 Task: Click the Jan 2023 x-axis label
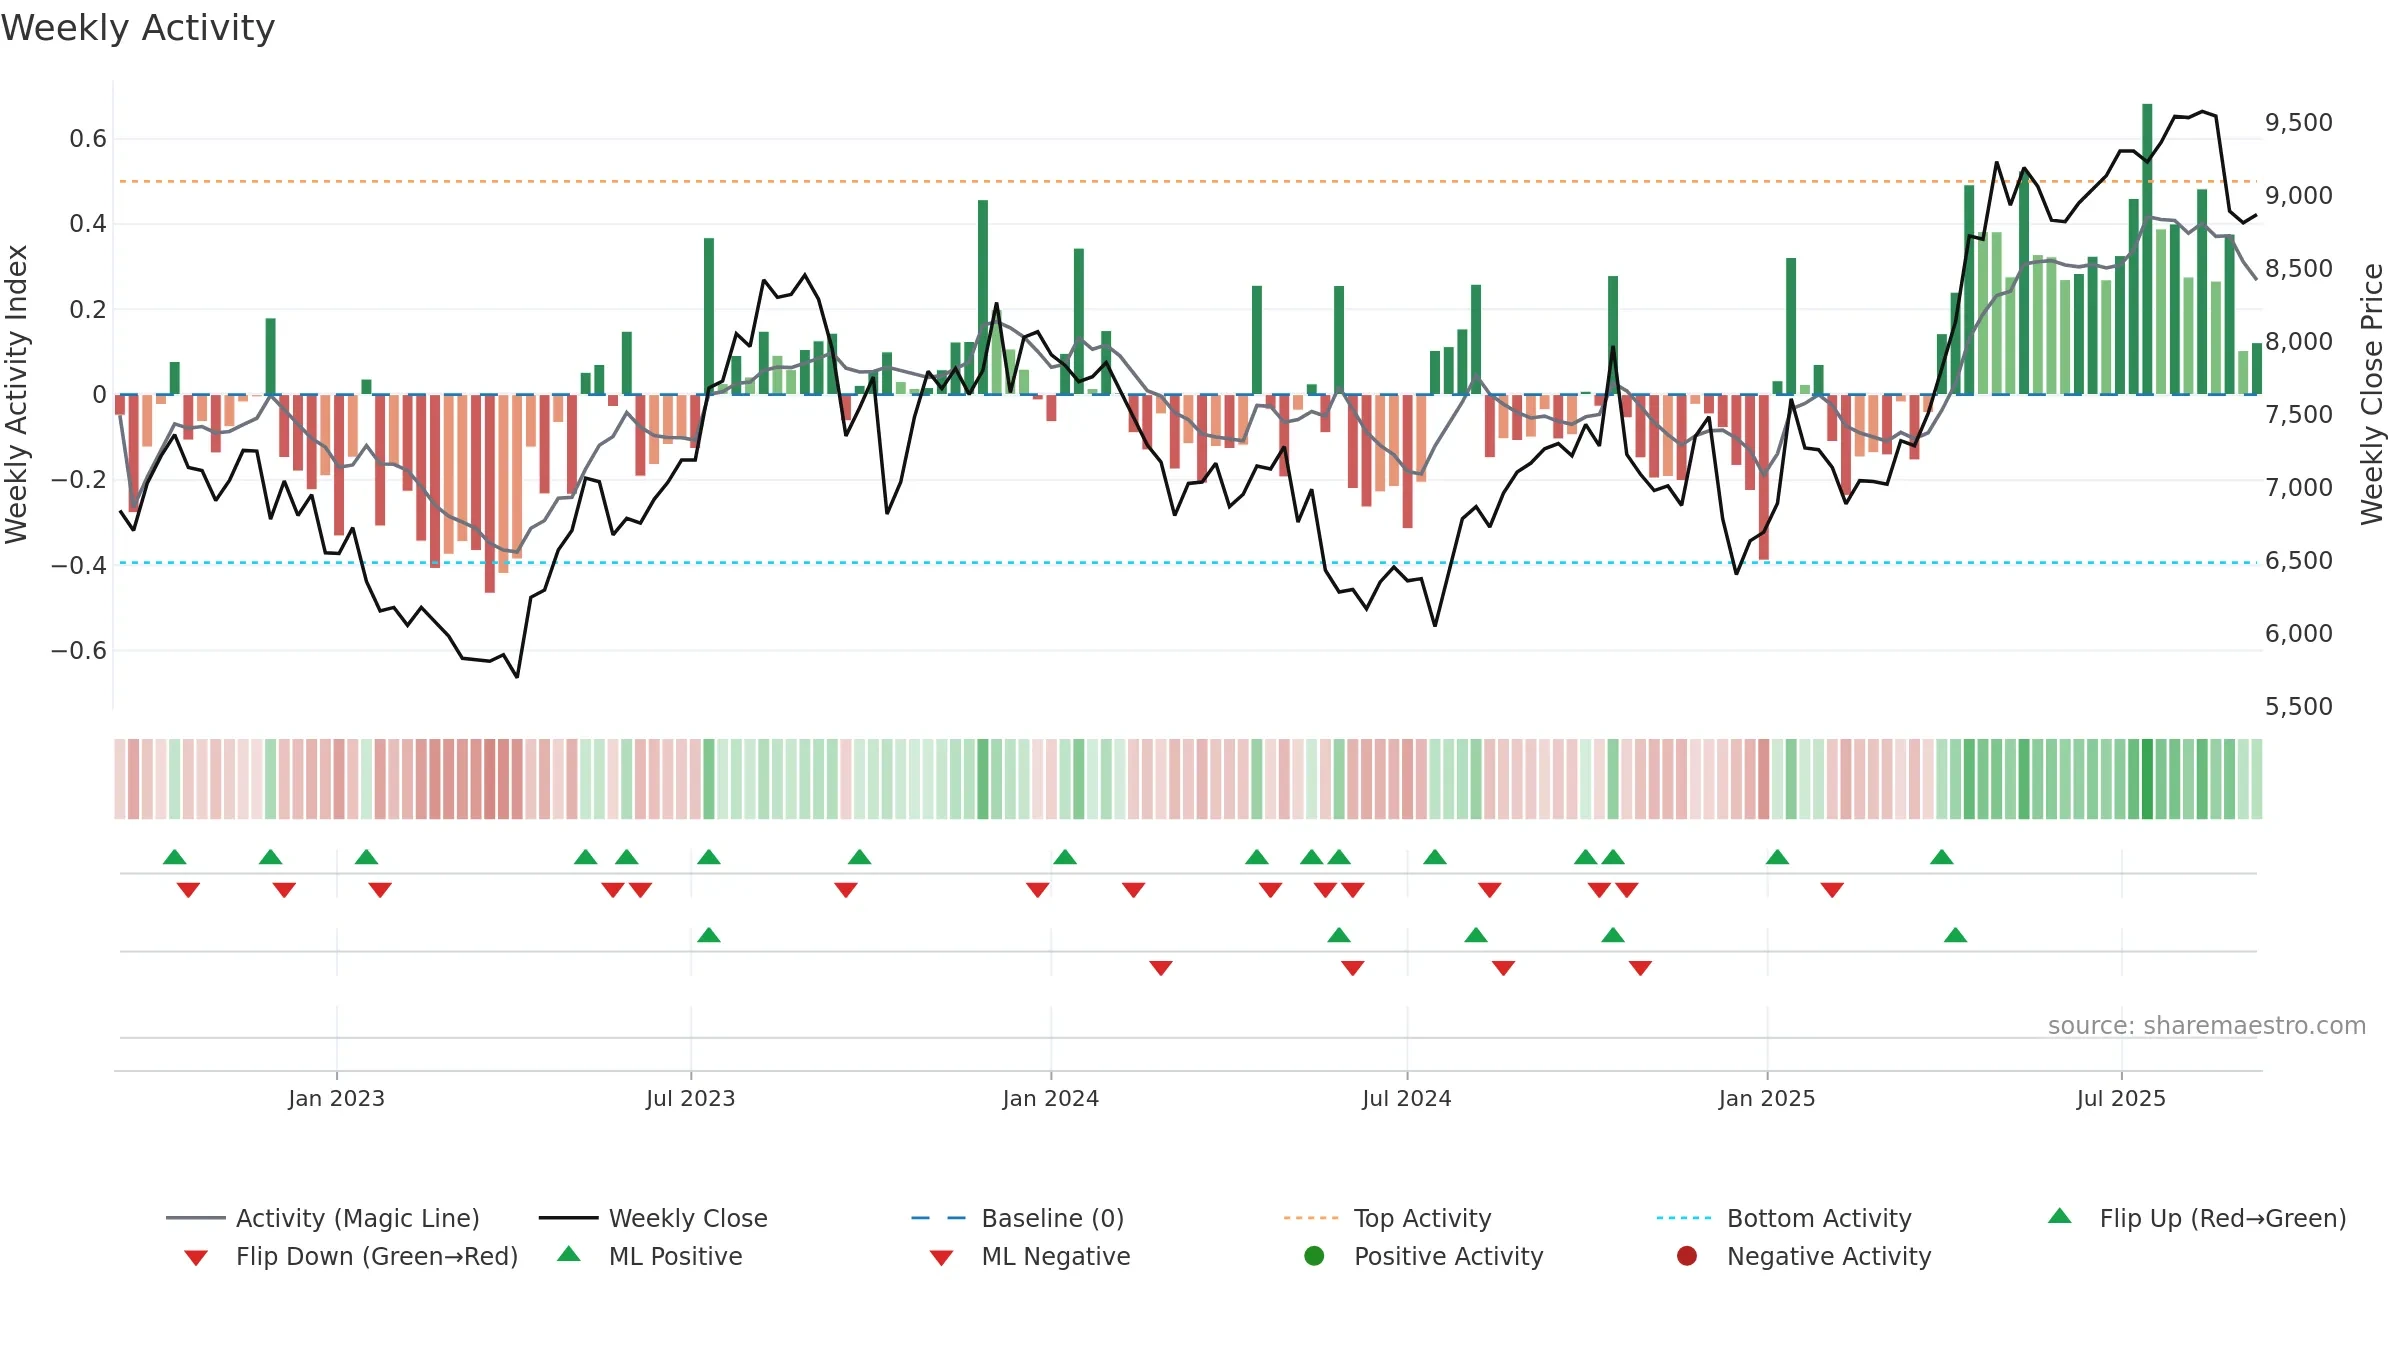pyautogui.click(x=337, y=1098)
